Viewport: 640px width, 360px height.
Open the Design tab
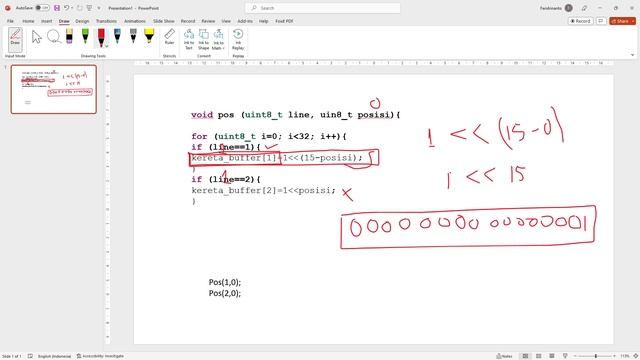click(x=82, y=21)
